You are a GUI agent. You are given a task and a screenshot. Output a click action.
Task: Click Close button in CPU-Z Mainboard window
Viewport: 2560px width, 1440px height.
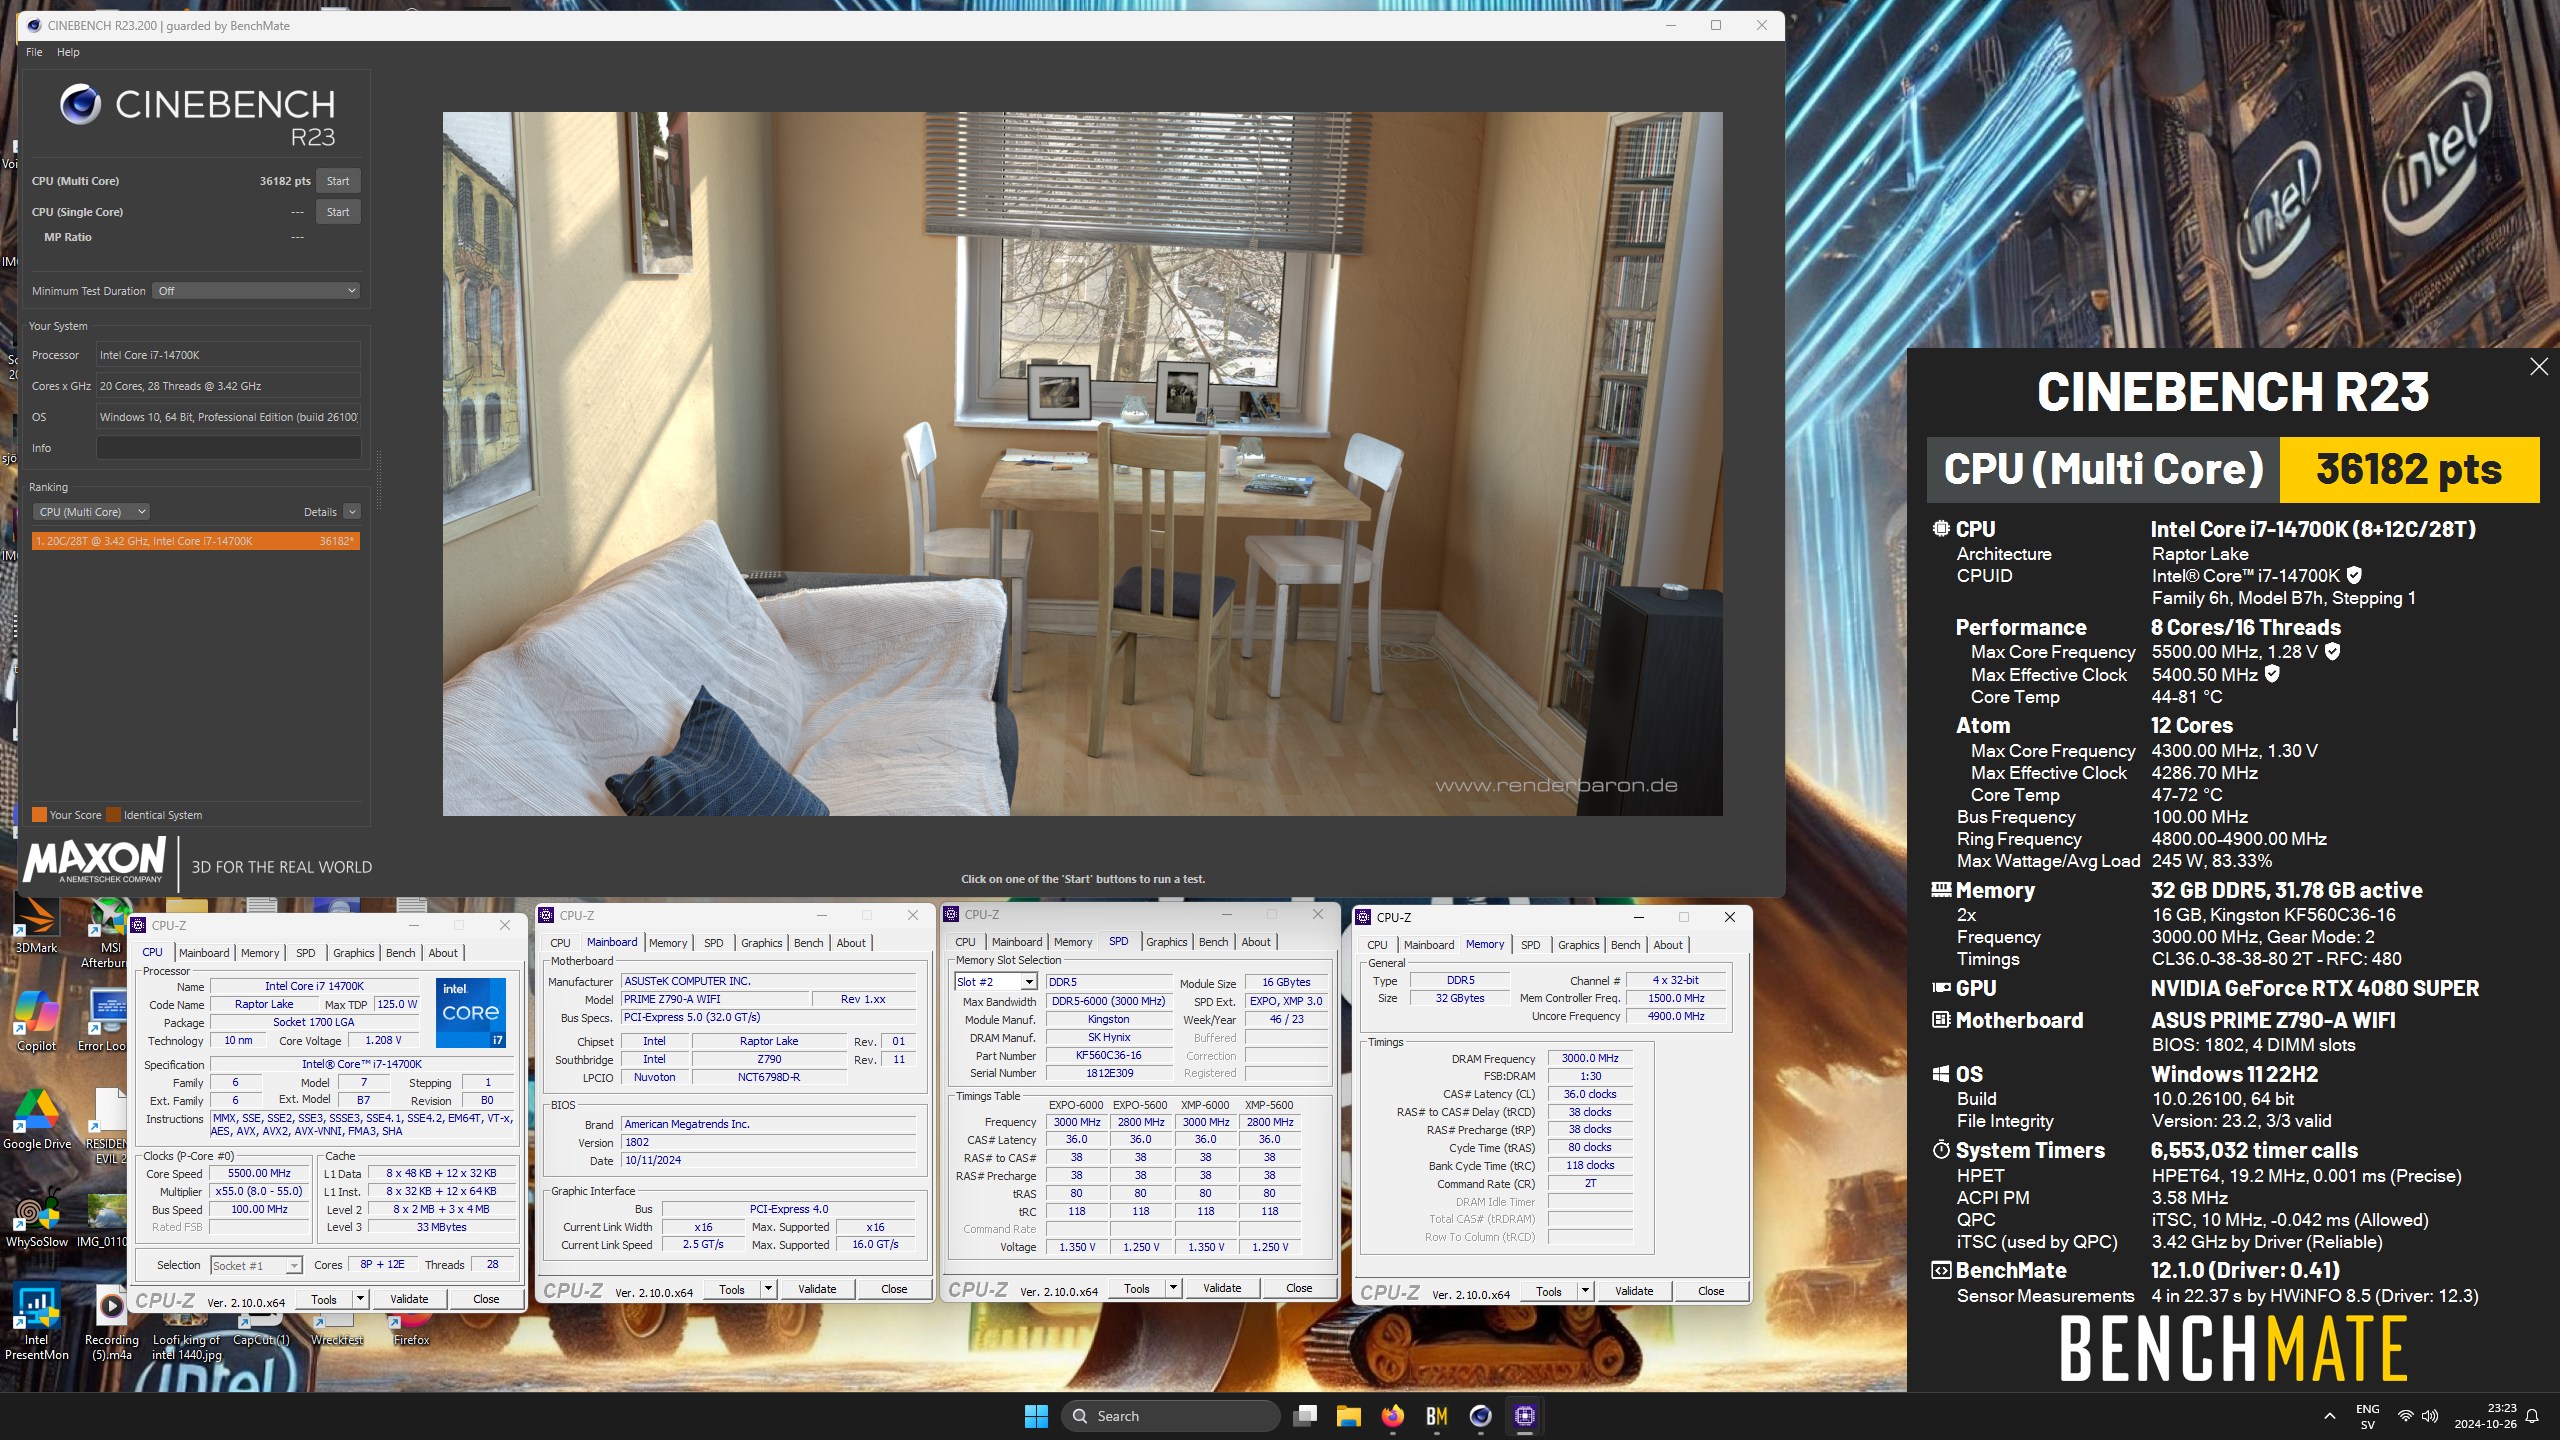click(x=894, y=1289)
